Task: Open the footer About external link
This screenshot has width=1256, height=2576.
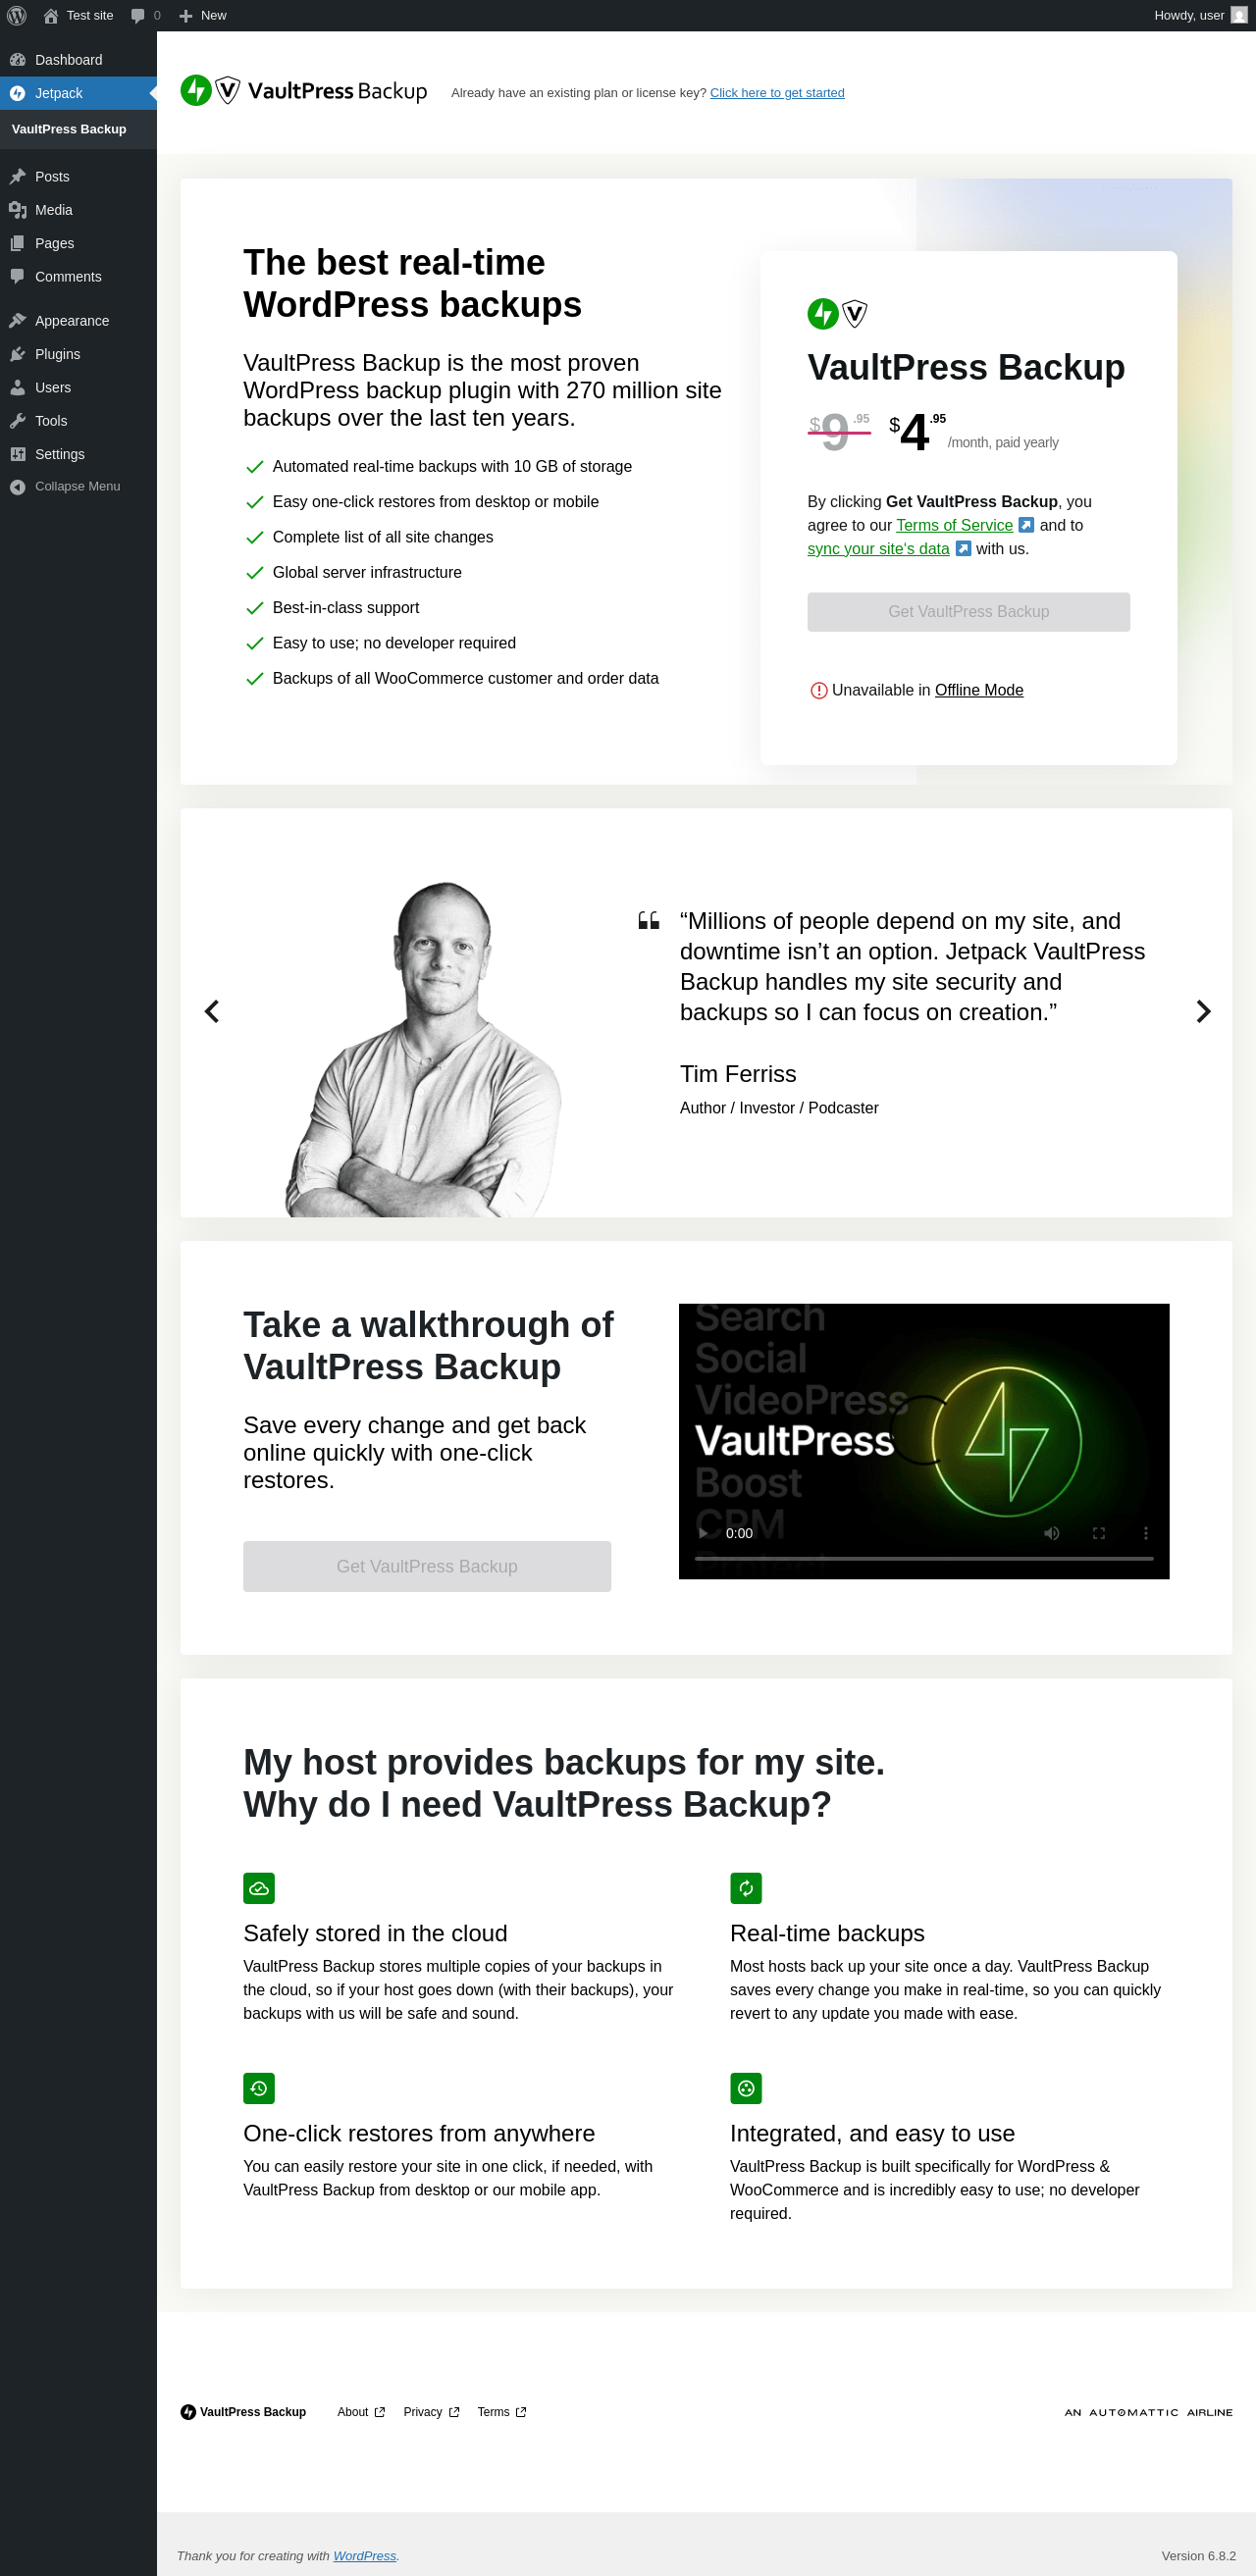Action: pos(361,2412)
